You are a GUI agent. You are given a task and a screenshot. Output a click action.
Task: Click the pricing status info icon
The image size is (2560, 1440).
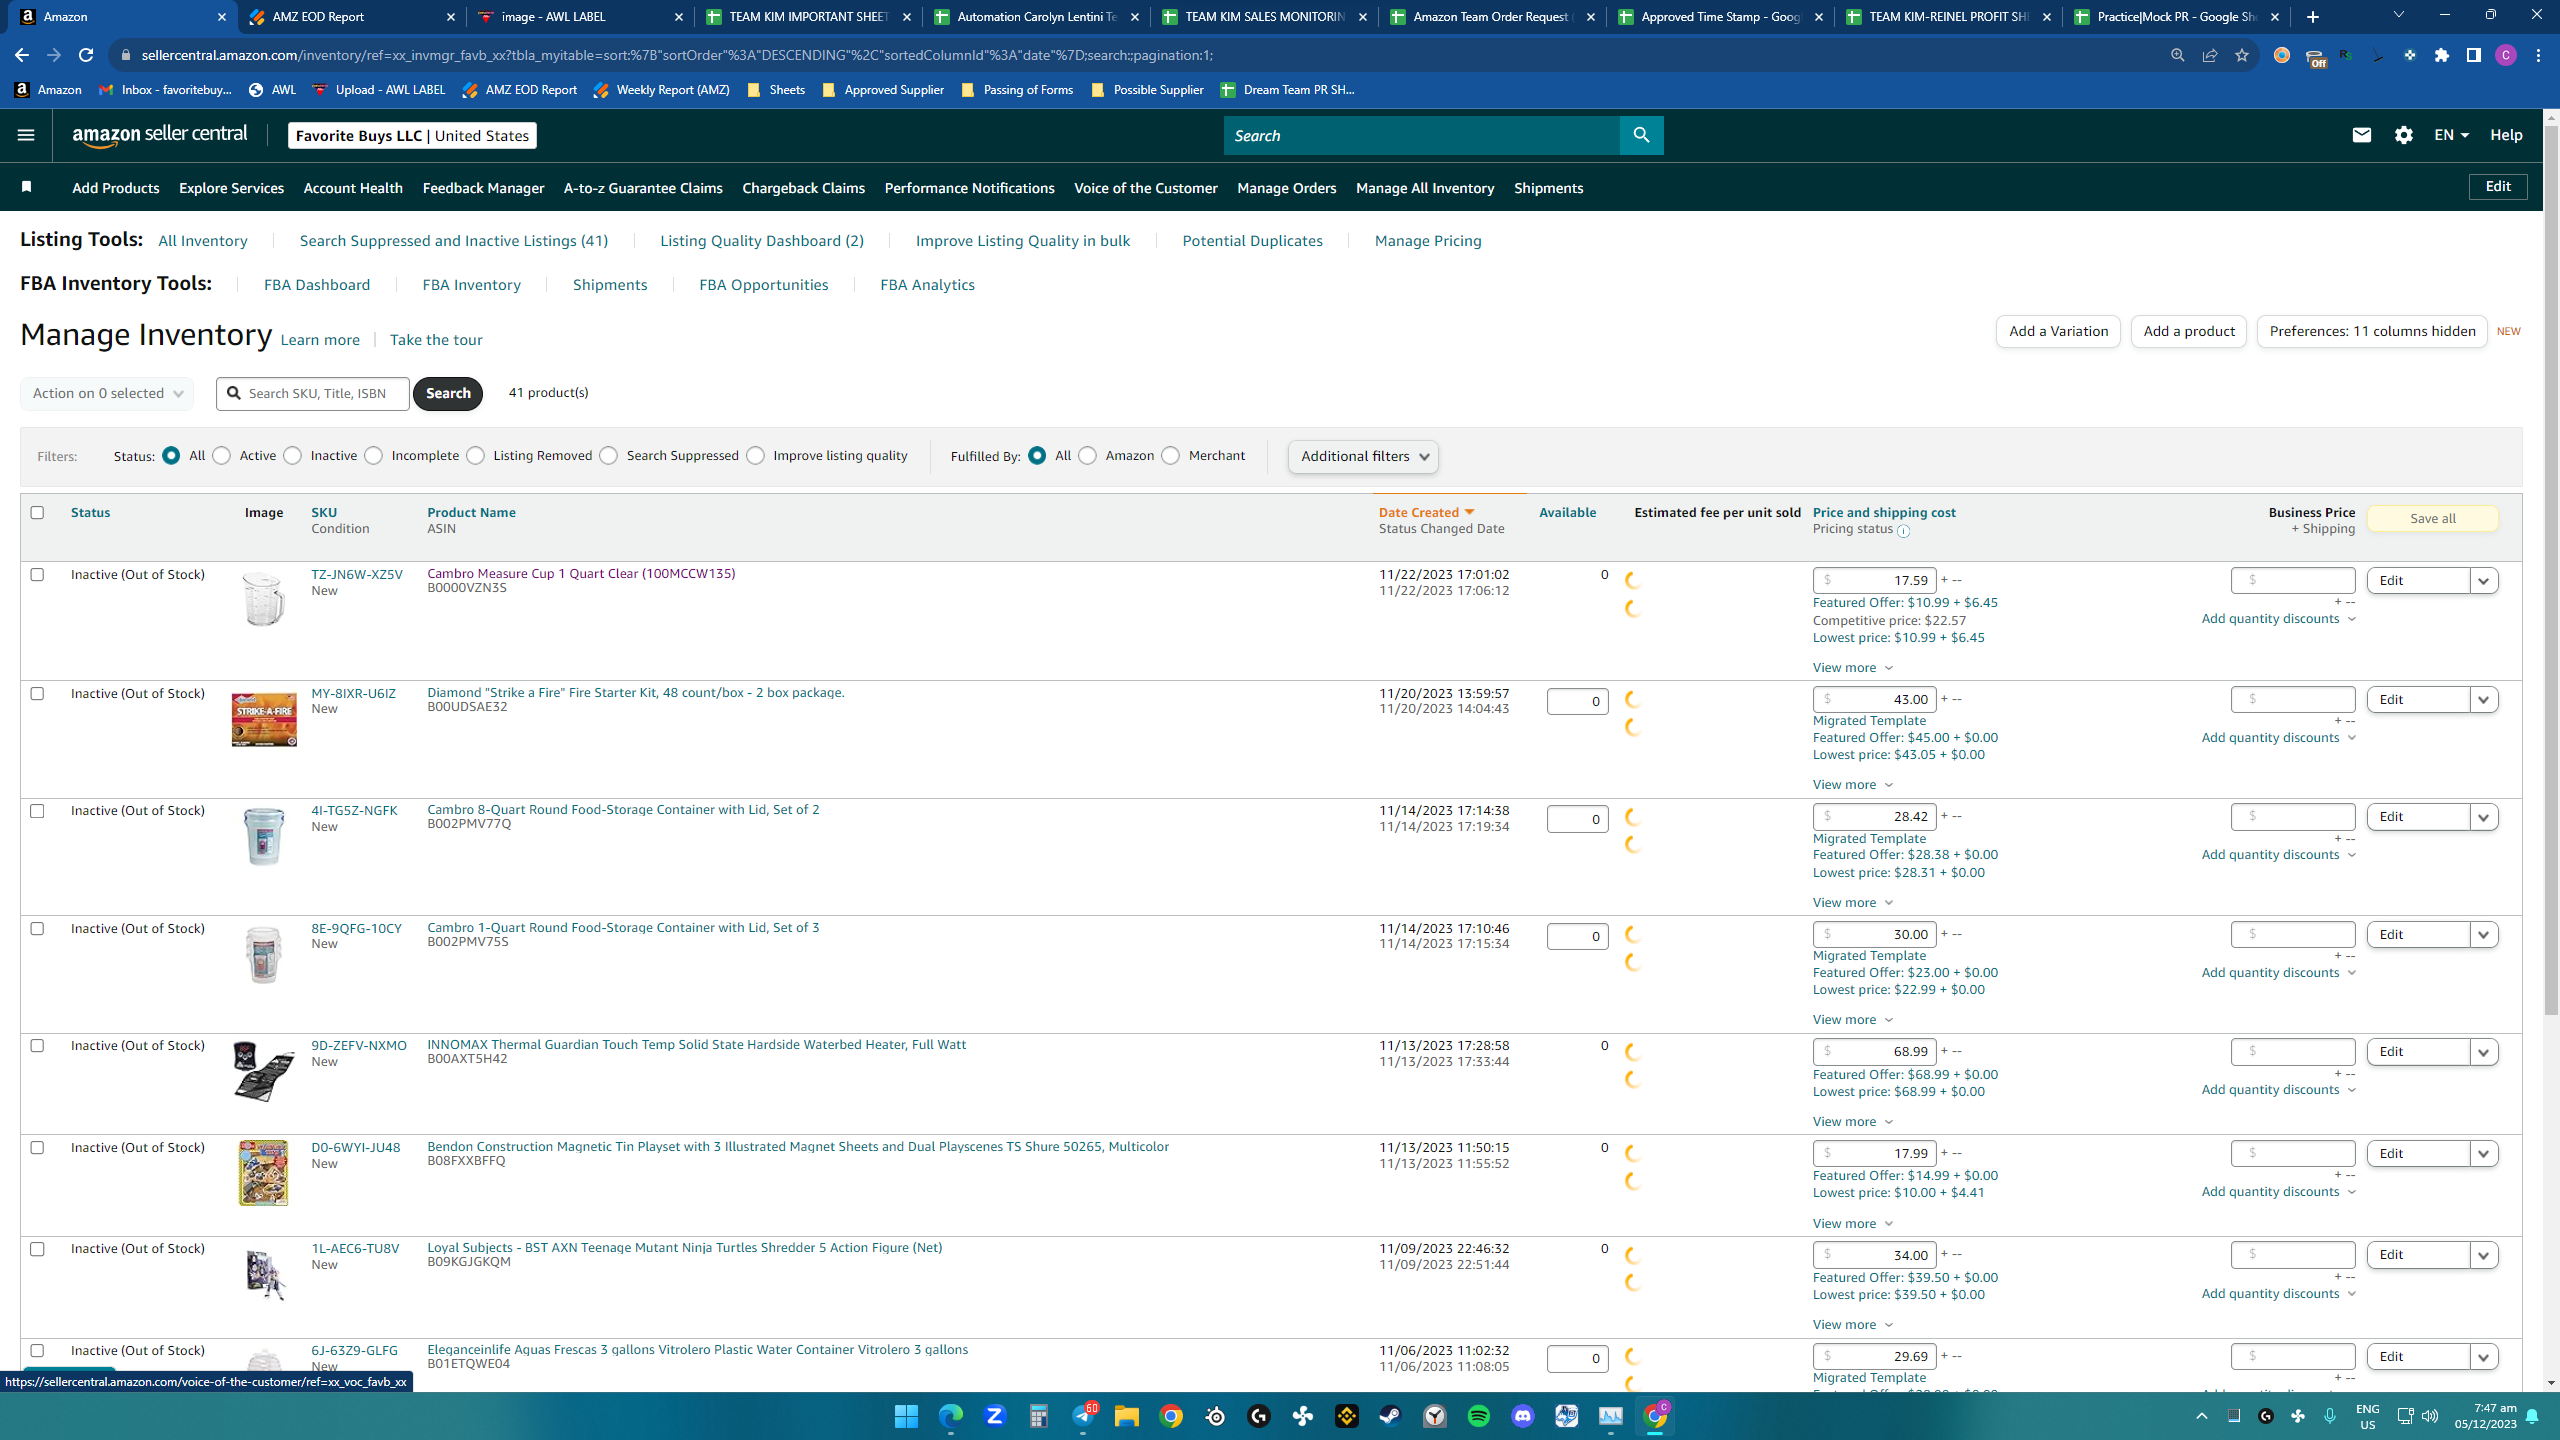tap(1903, 531)
